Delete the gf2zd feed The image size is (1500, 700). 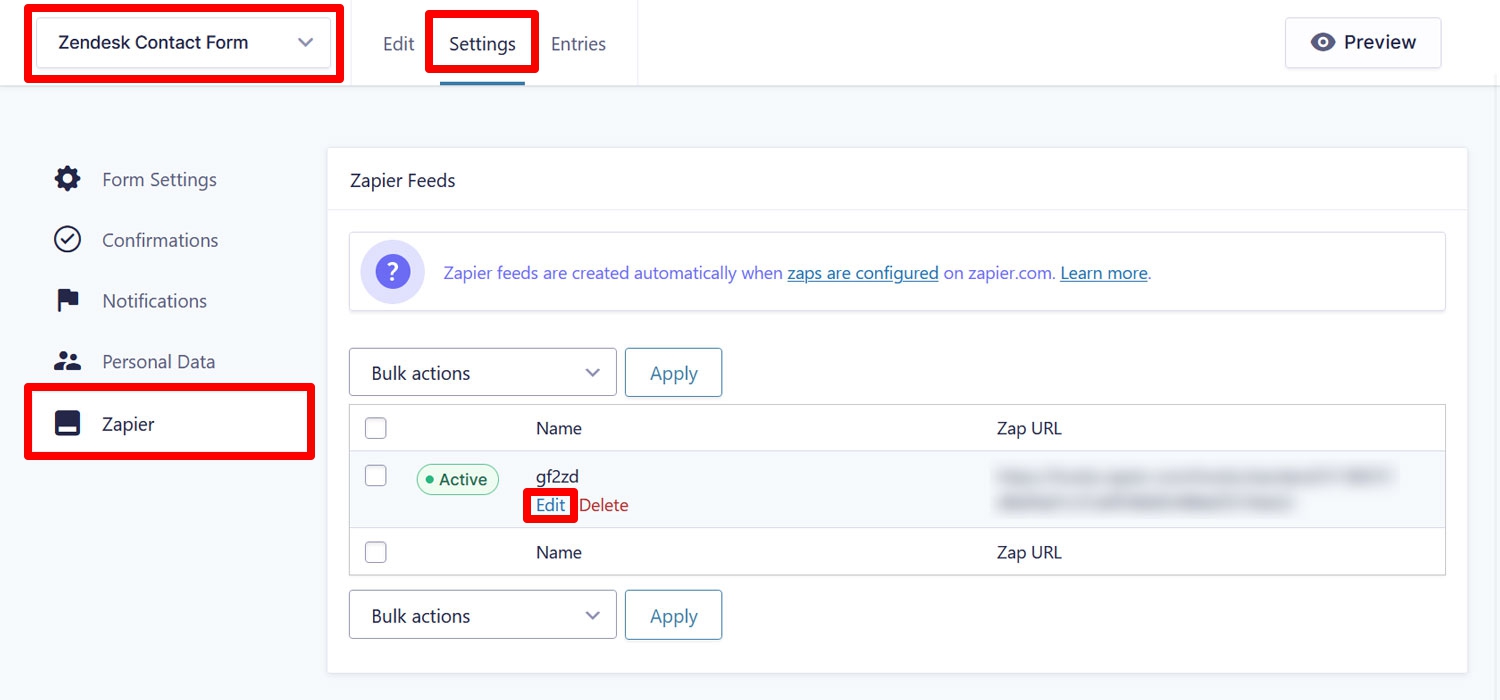pos(604,506)
